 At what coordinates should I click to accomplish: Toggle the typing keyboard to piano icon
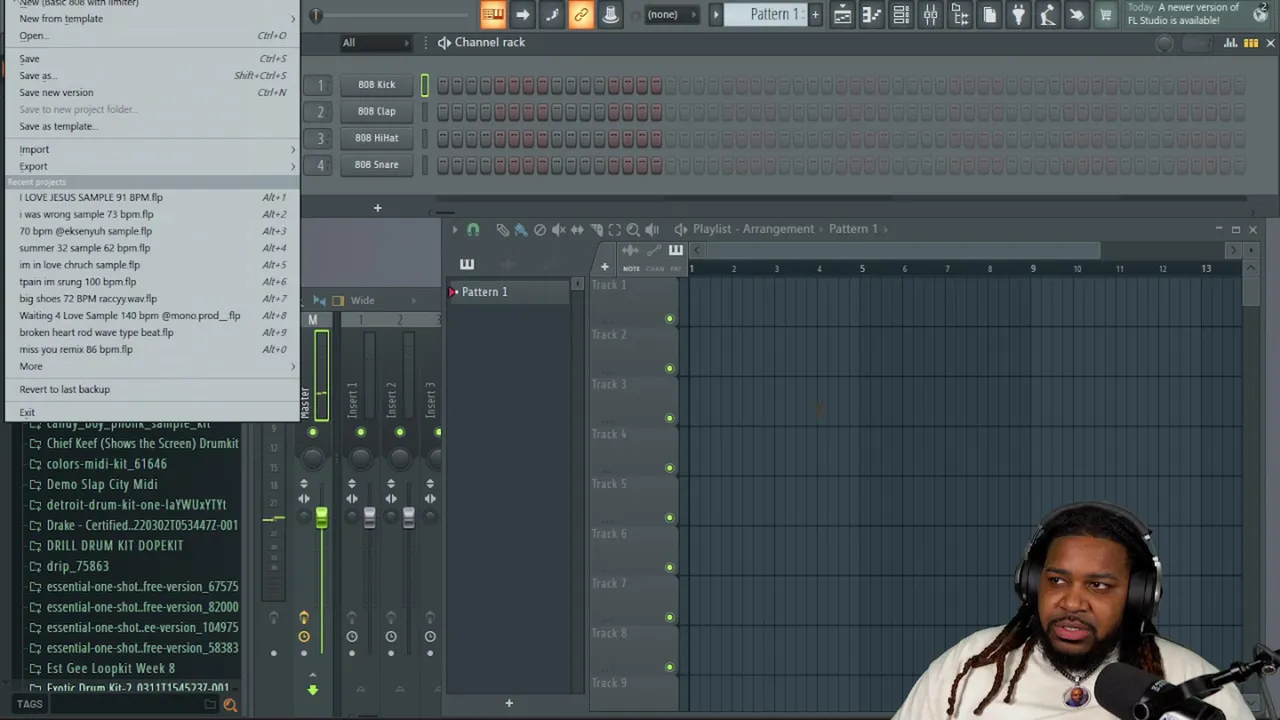click(492, 14)
